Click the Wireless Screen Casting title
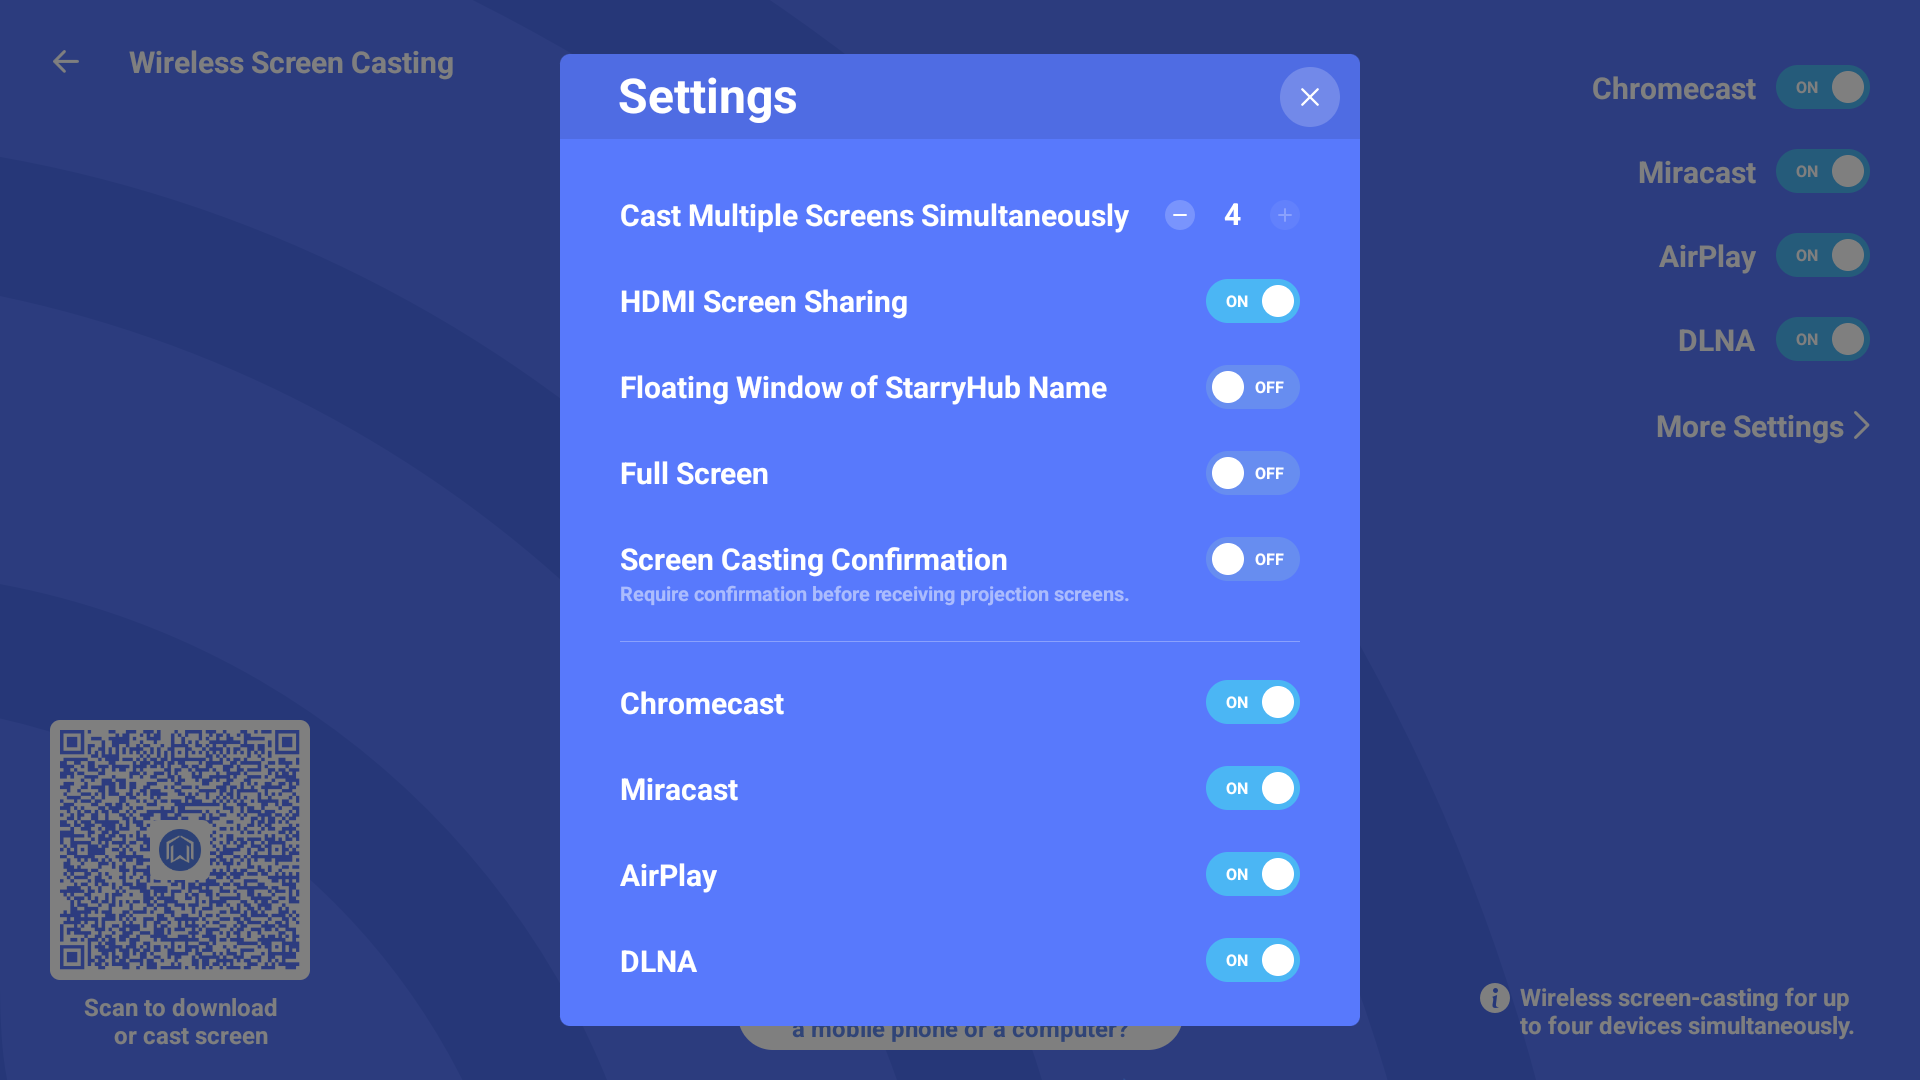Image resolution: width=1920 pixels, height=1080 pixels. pyautogui.click(x=291, y=62)
